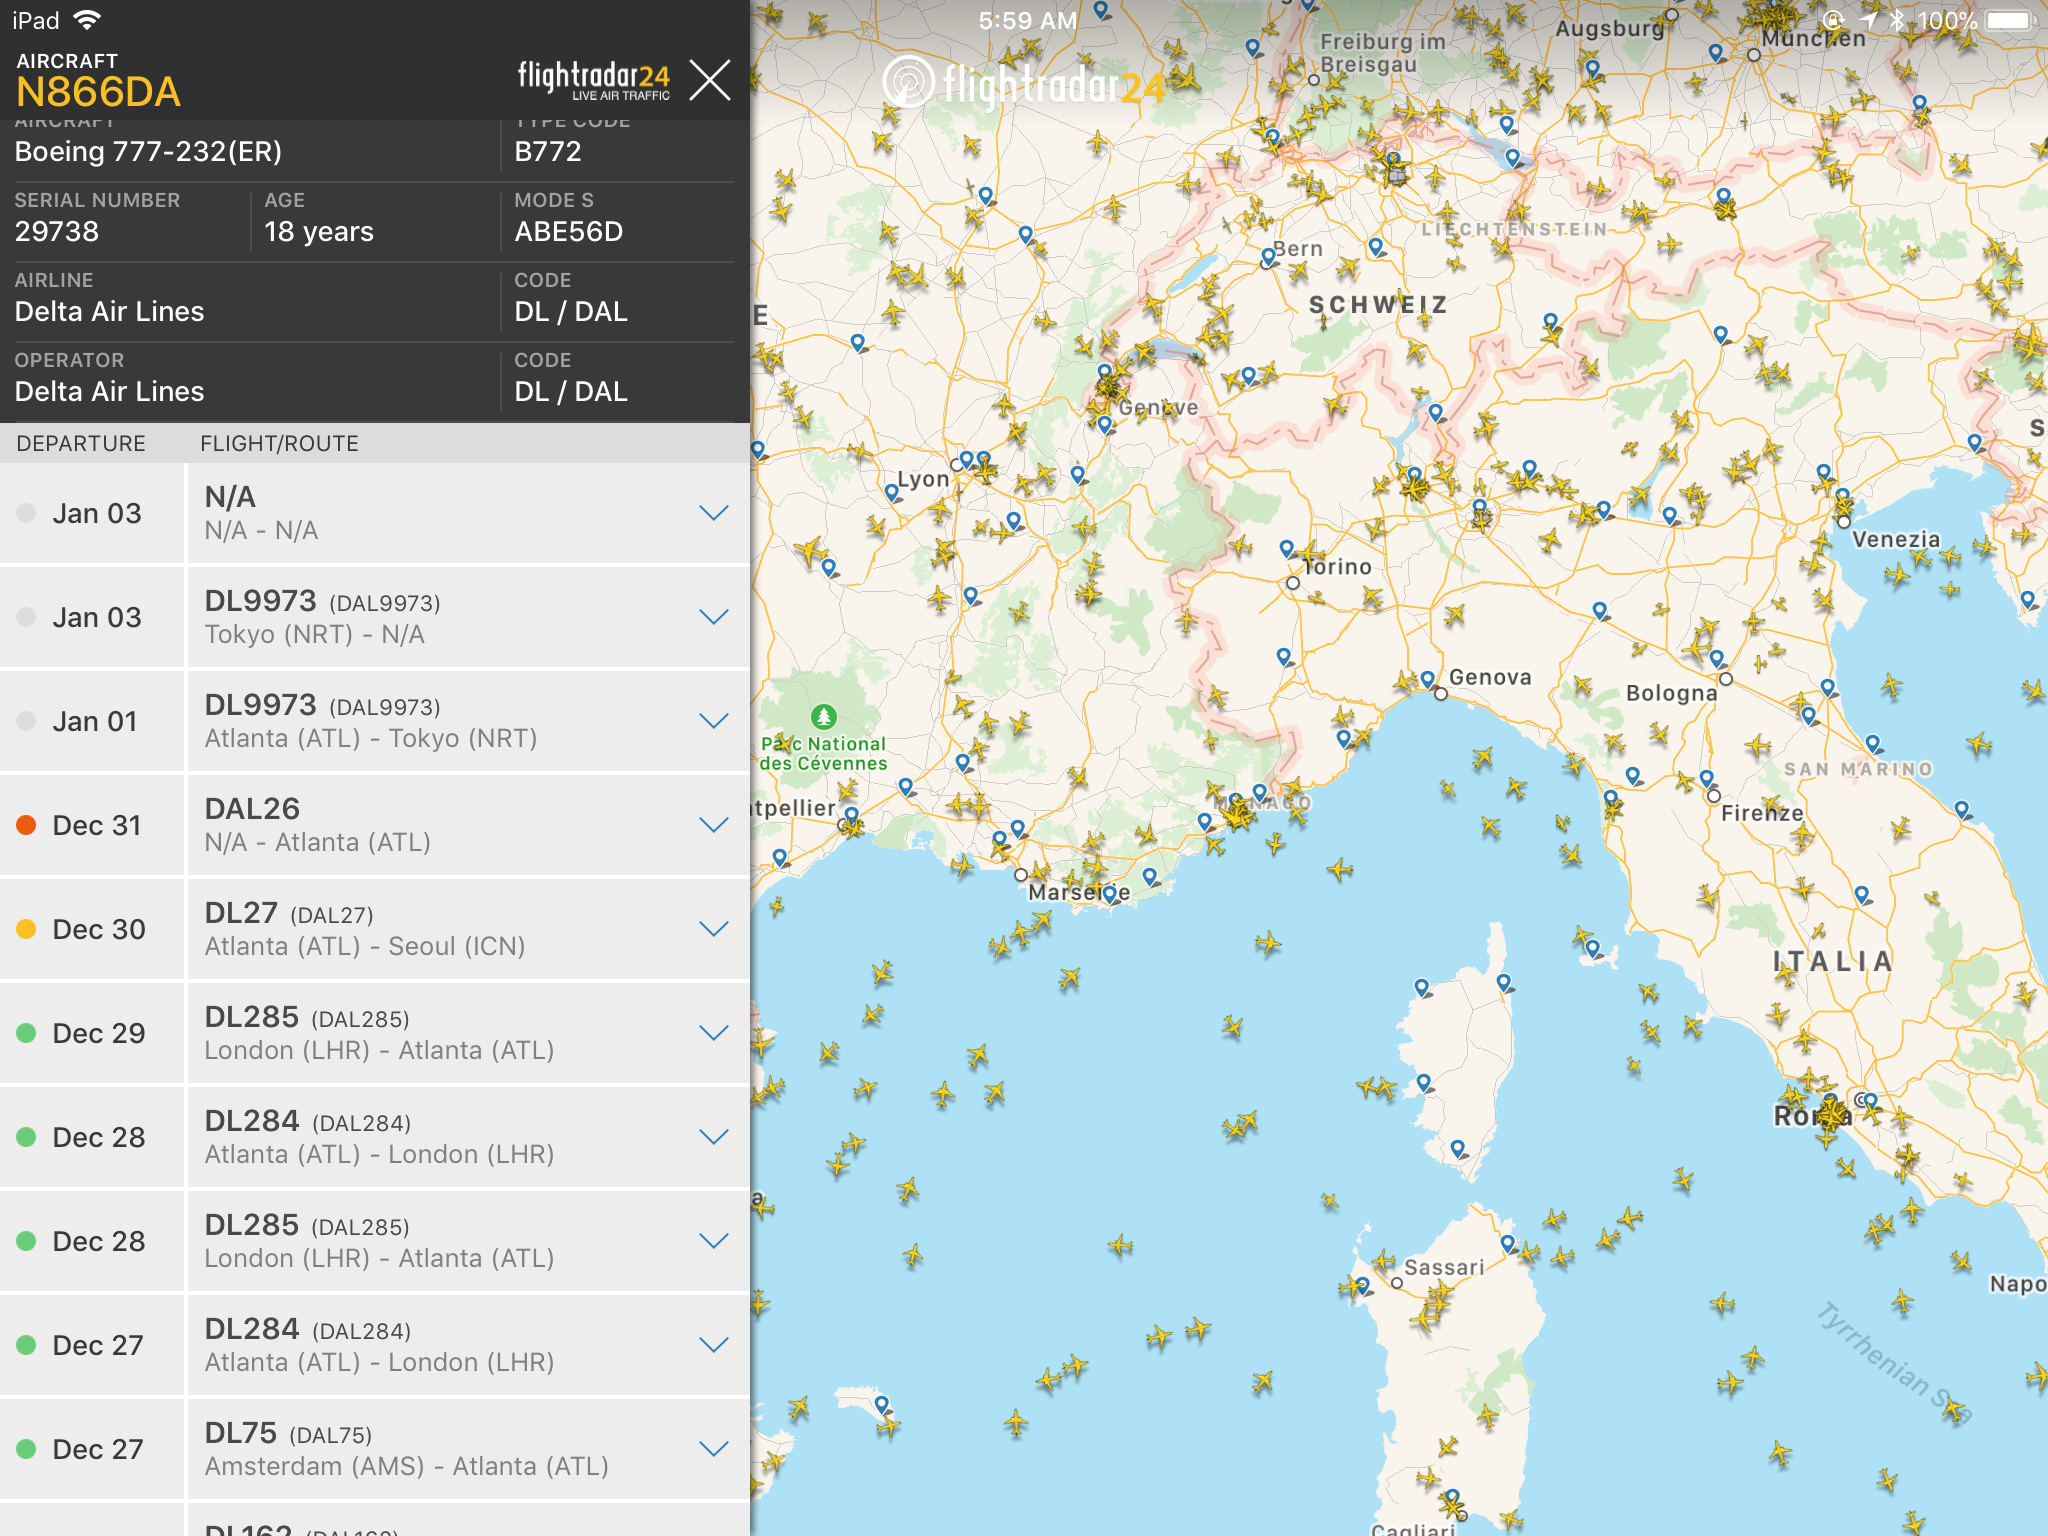
Task: Tap the Flightradar24 logo in panel header
Action: coord(593,80)
